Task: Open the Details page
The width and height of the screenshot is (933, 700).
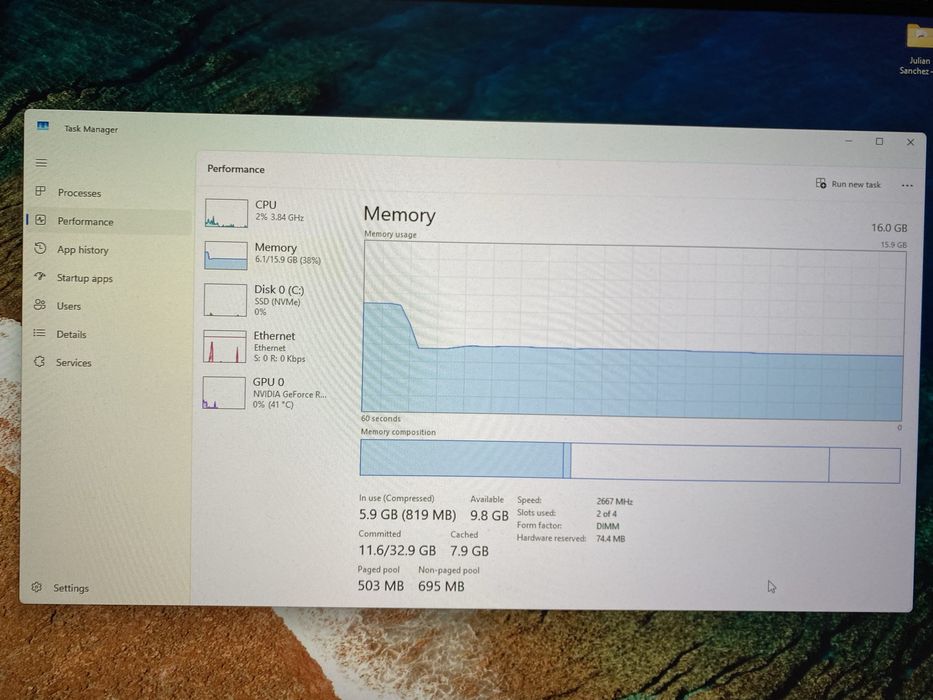Action: [x=71, y=335]
